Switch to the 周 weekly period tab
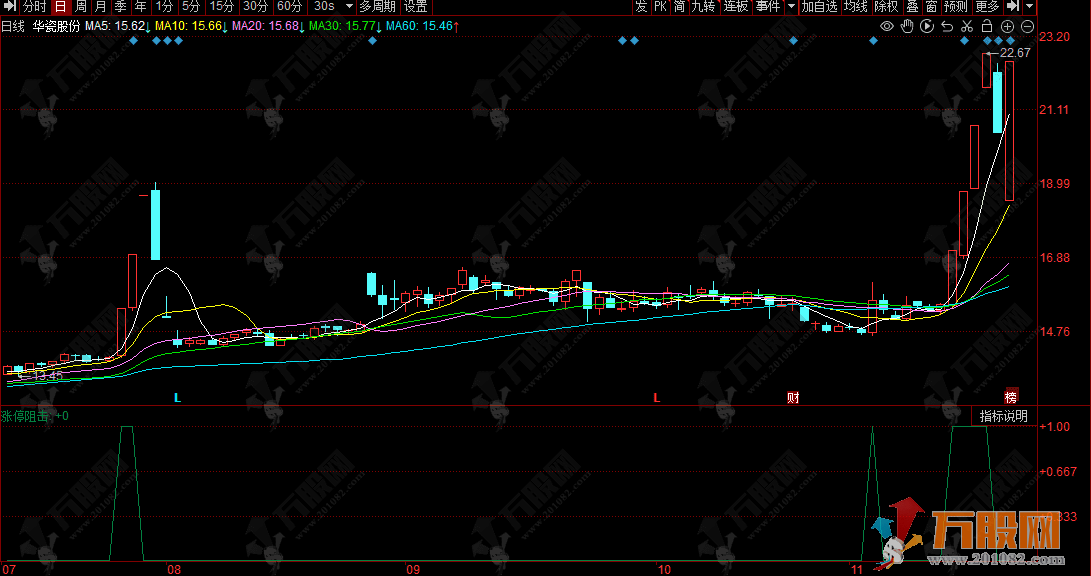 tap(80, 7)
